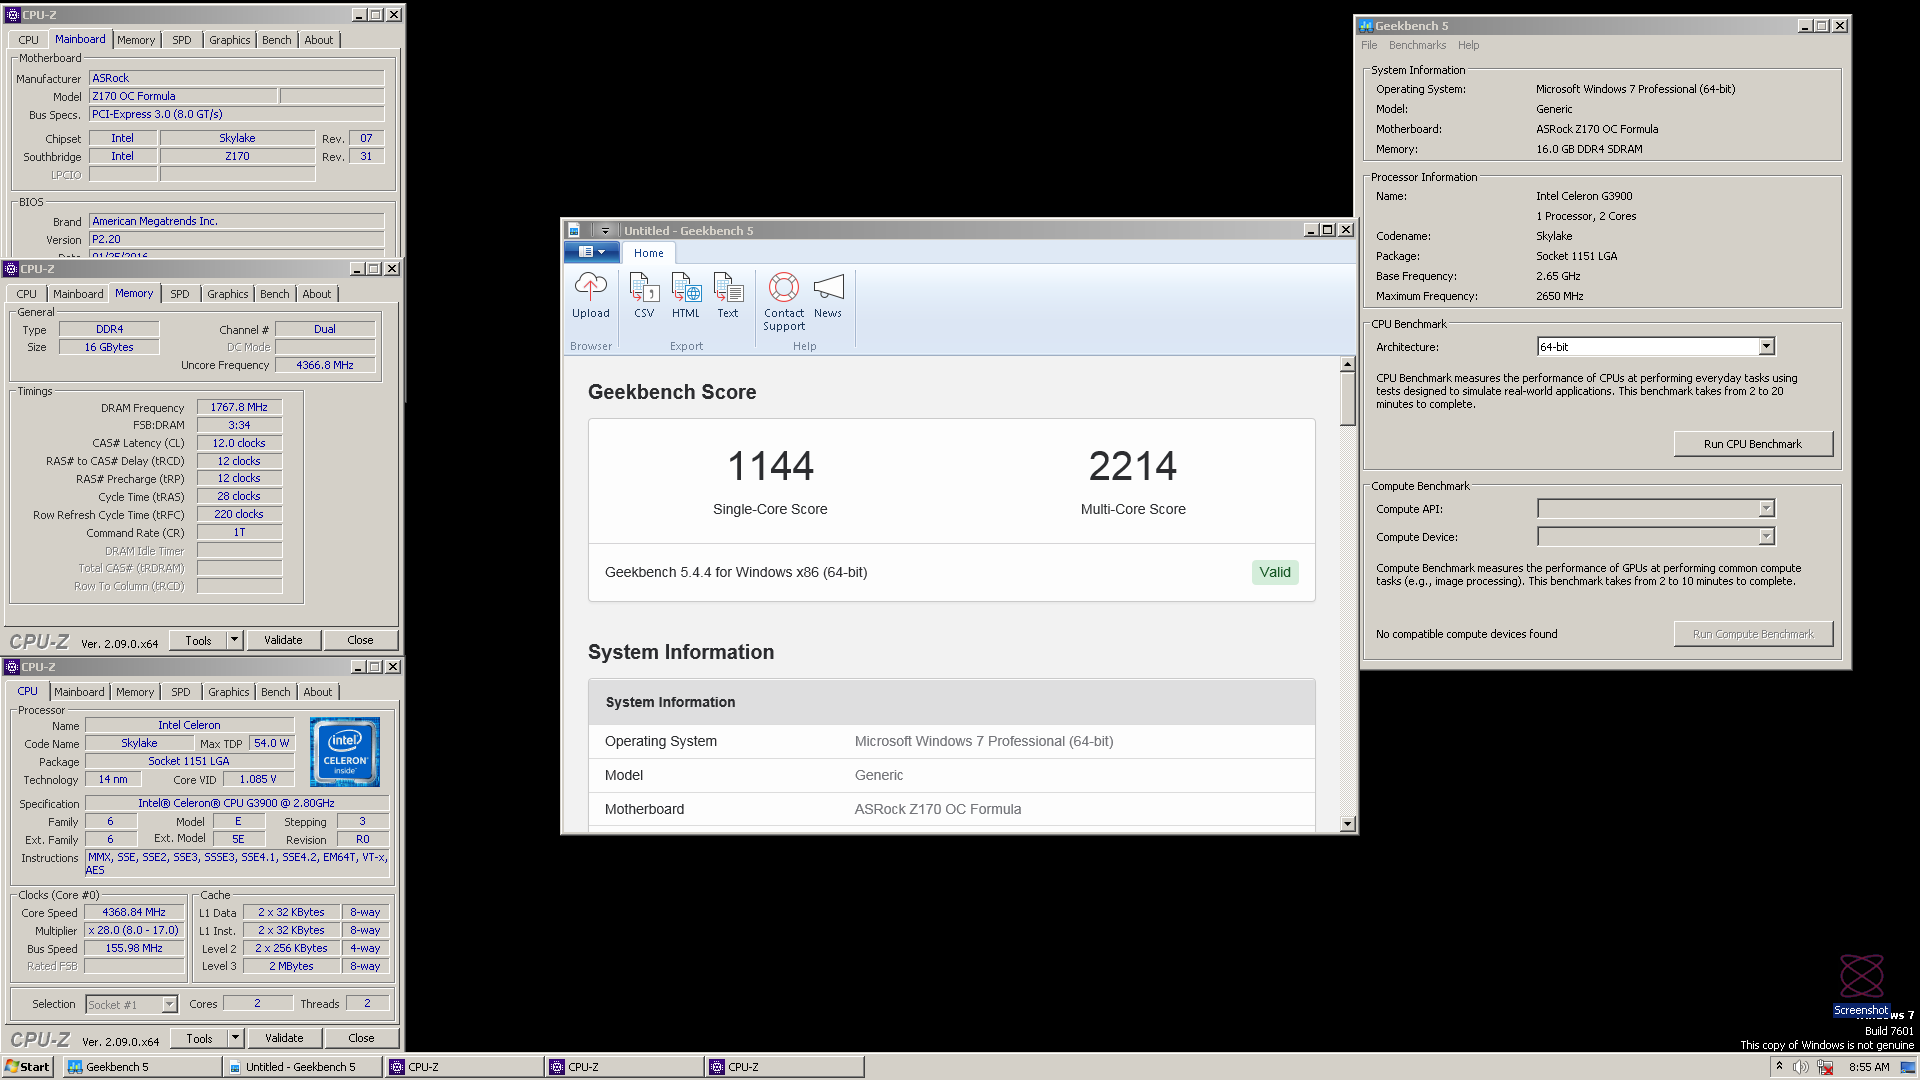The image size is (1920, 1080).
Task: Open the Windows Start button
Action: [x=28, y=1067]
